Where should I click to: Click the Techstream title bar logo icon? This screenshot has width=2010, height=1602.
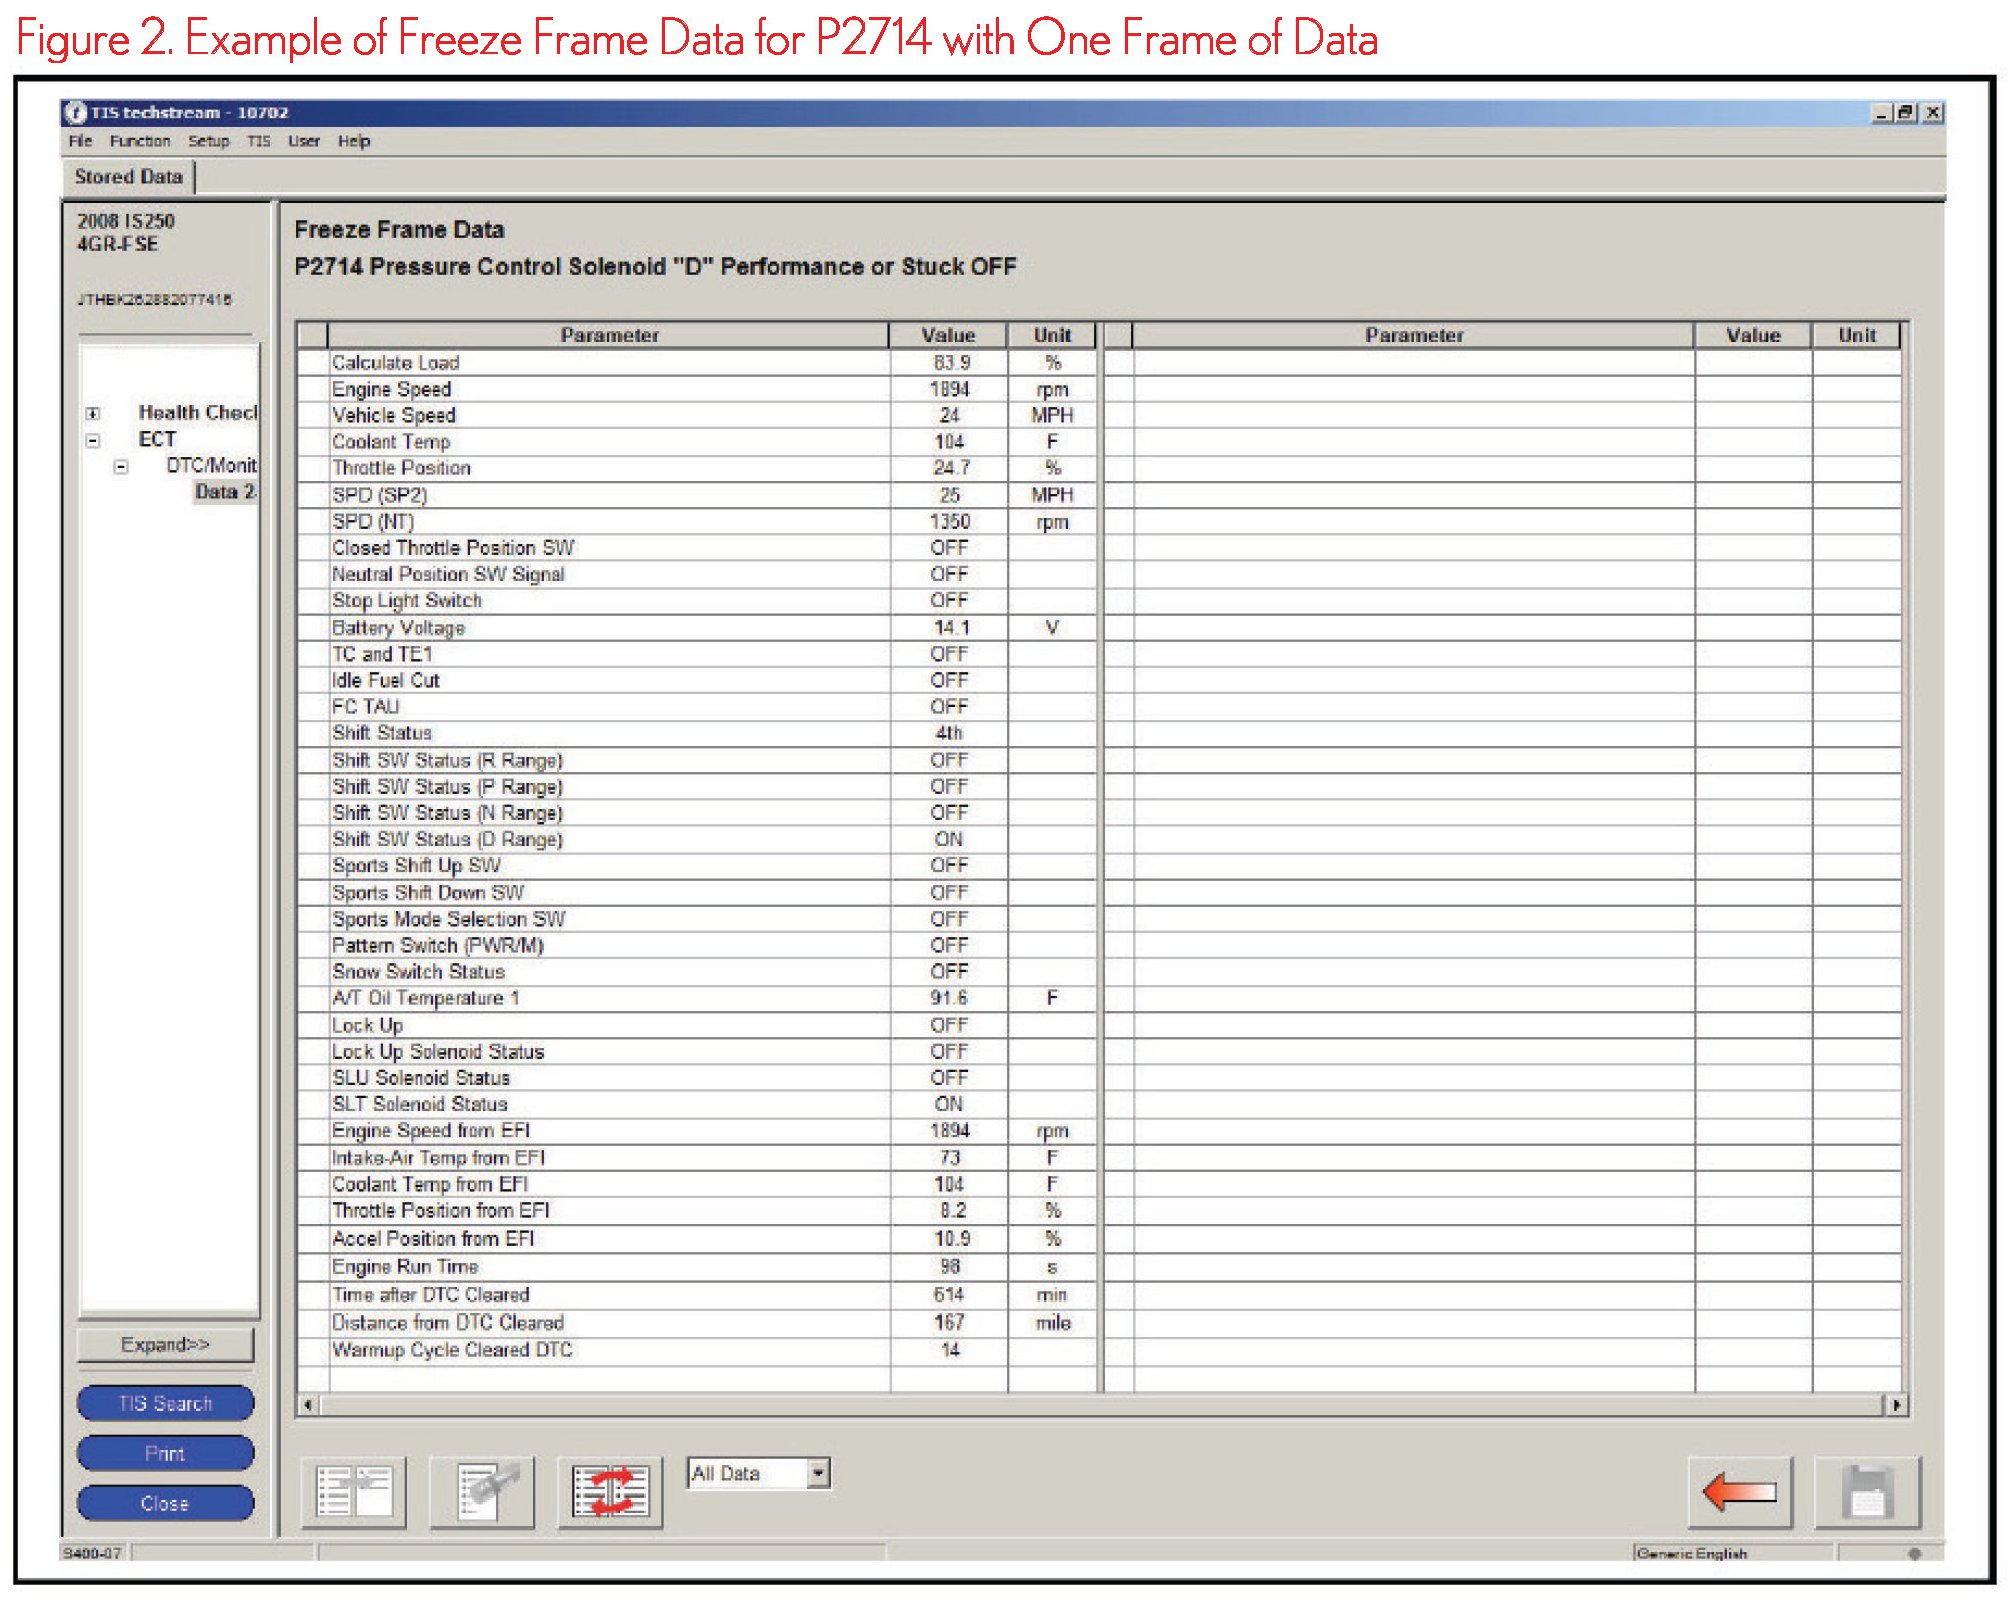pyautogui.click(x=75, y=113)
